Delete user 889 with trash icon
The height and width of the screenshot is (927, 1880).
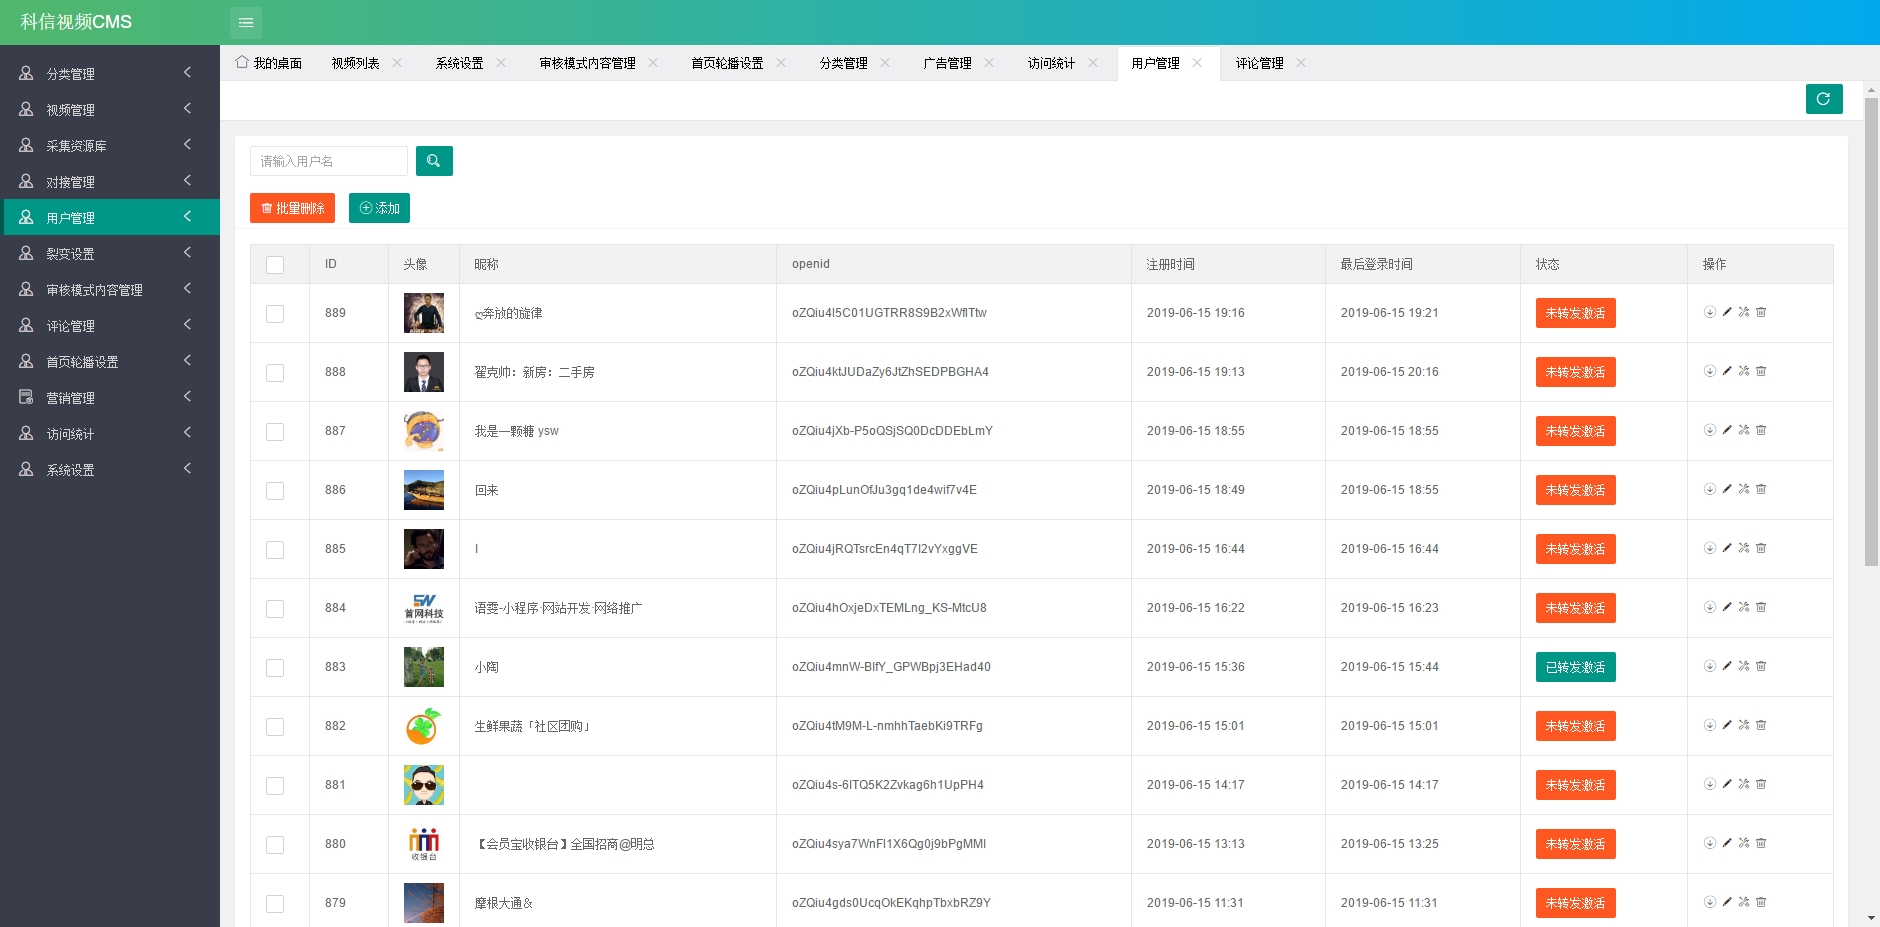[x=1761, y=312]
